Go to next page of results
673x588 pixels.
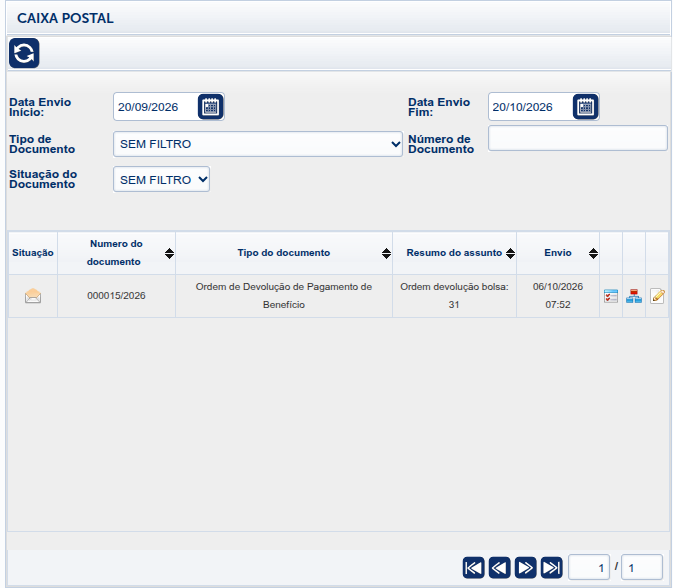[x=525, y=568]
